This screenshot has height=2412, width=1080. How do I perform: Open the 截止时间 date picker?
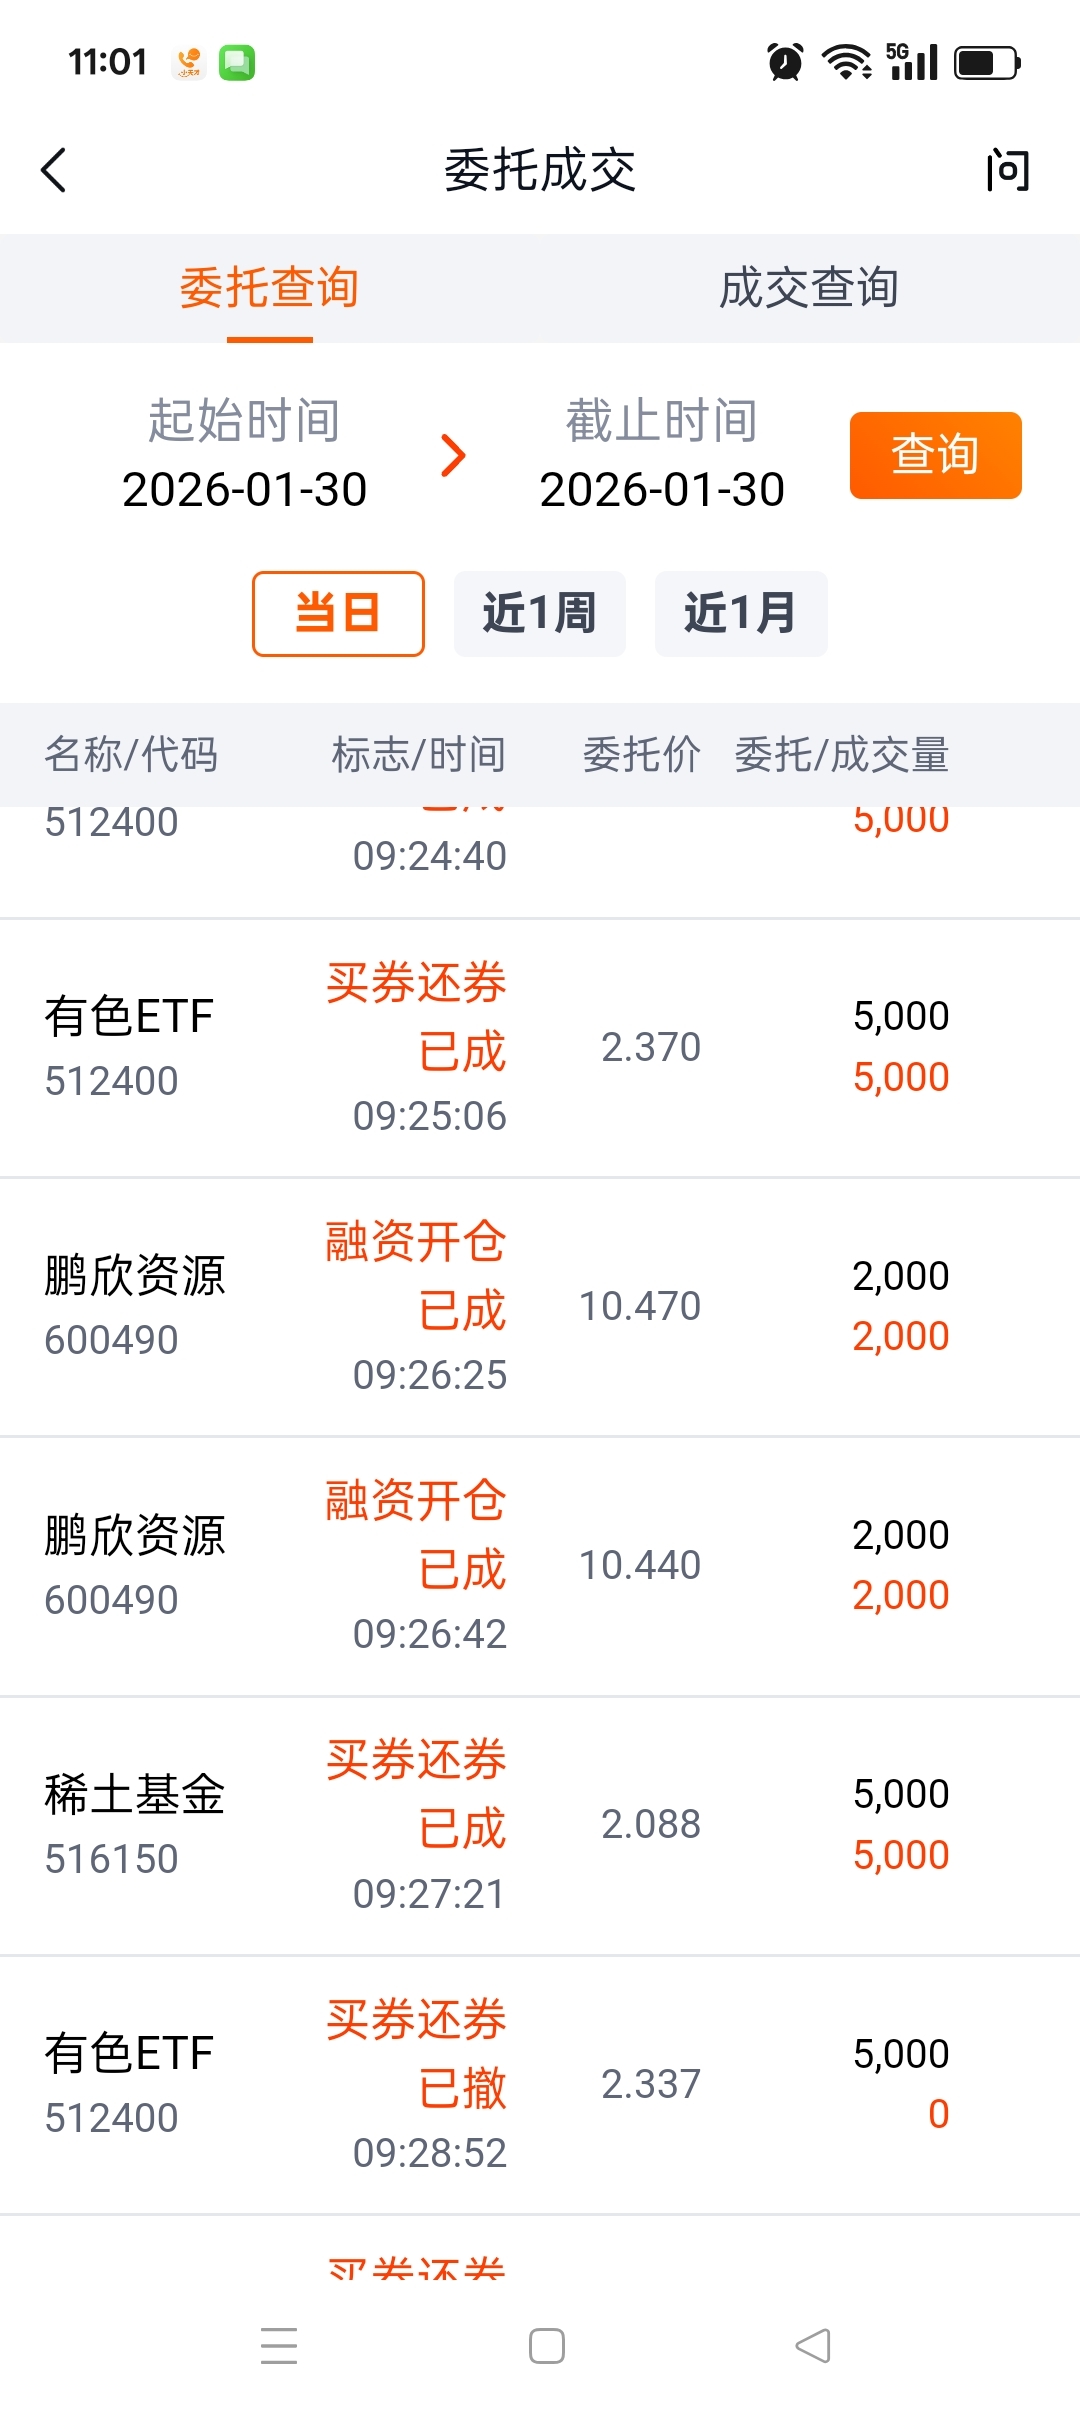click(x=661, y=455)
